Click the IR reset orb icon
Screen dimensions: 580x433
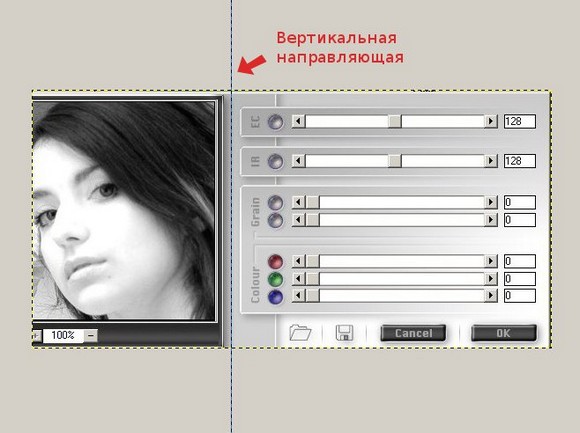point(275,162)
